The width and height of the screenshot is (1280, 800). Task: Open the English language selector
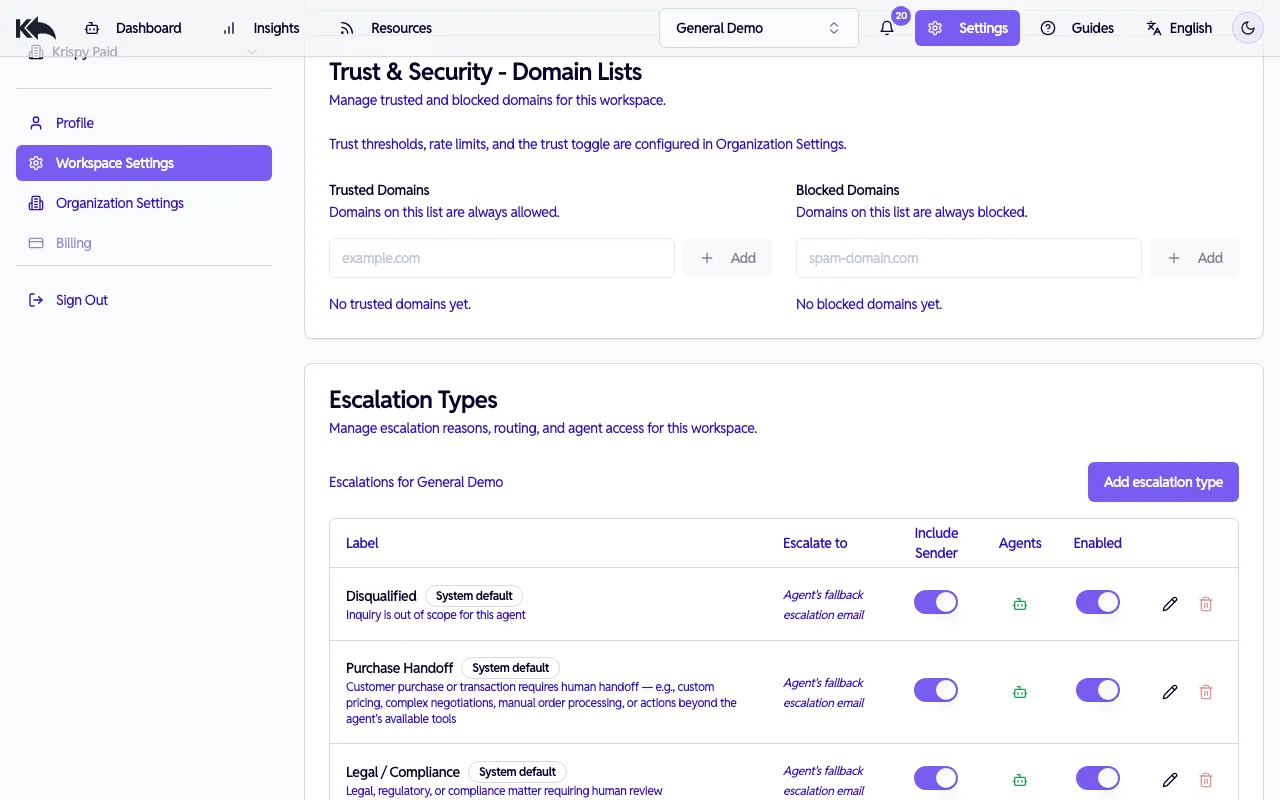click(1180, 28)
